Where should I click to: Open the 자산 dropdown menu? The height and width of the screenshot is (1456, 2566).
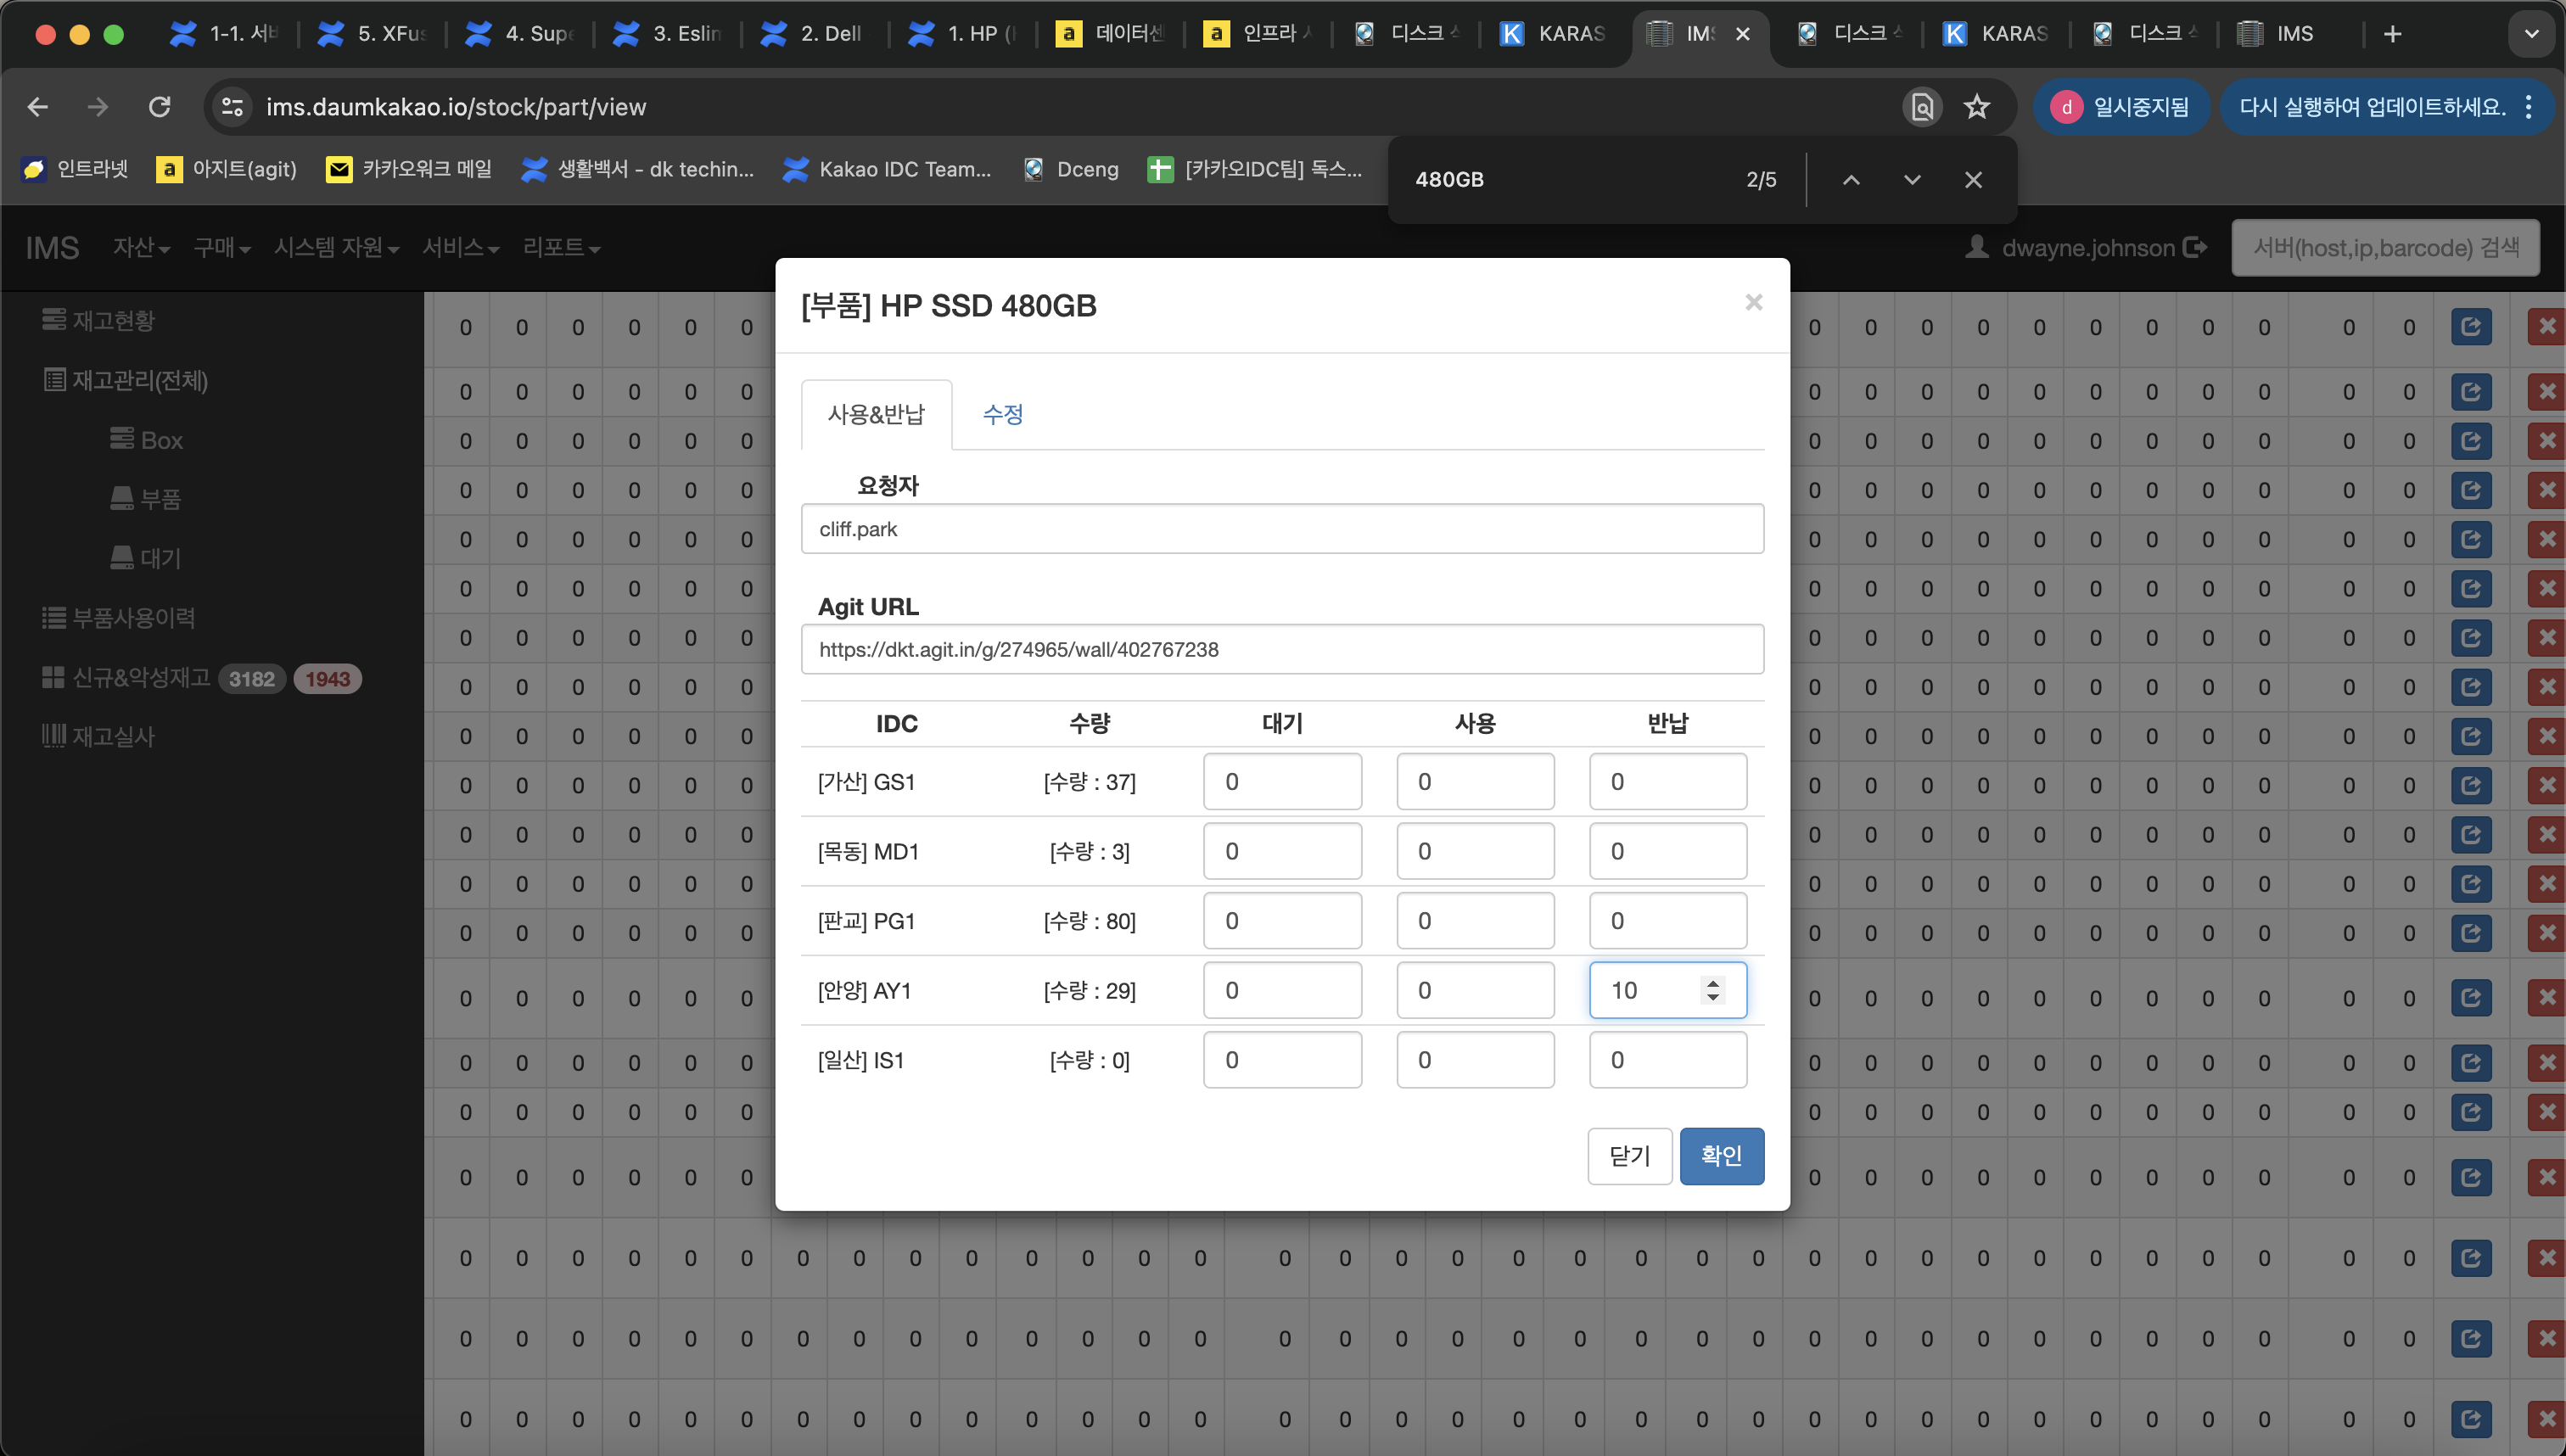(141, 247)
